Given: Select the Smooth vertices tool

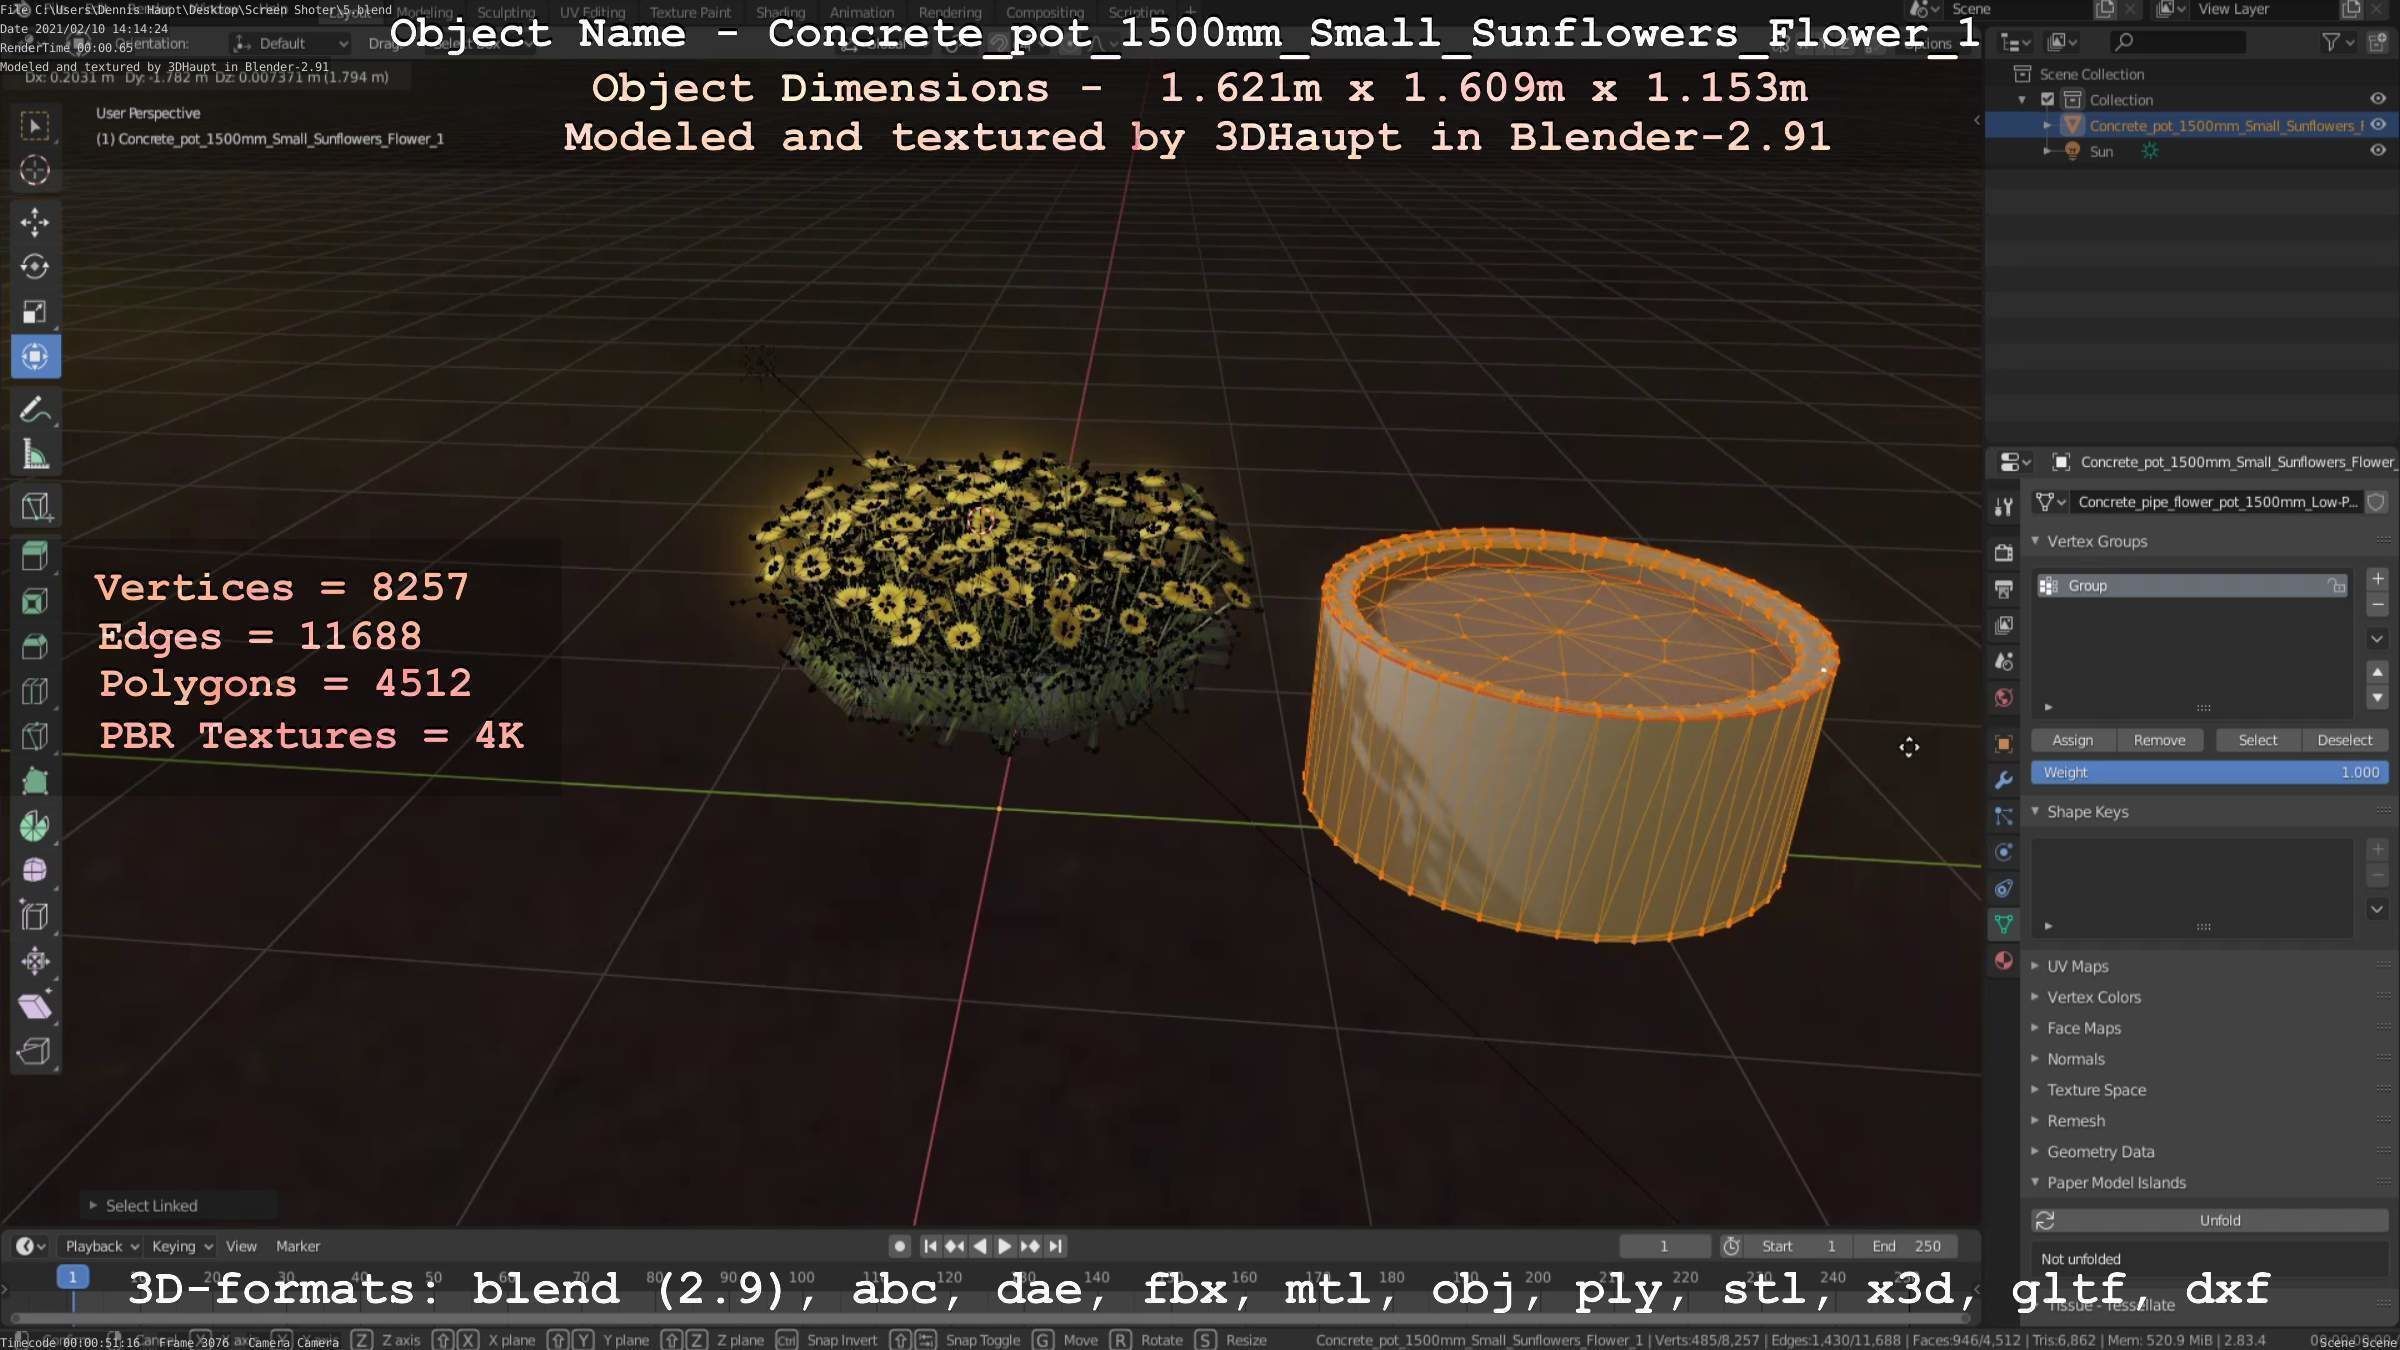Looking at the screenshot, I should pos(35,871).
